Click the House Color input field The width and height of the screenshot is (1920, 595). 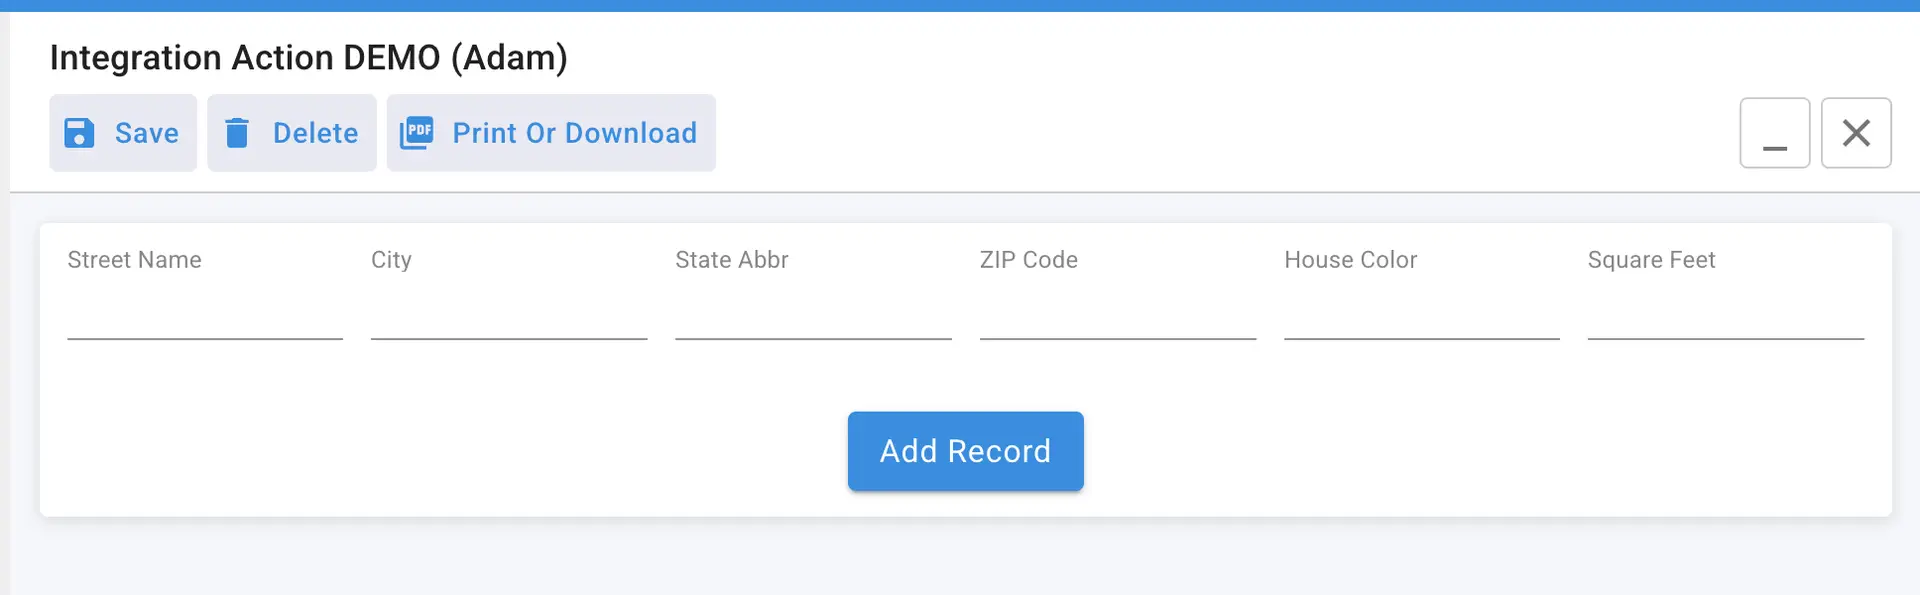coord(1421,330)
